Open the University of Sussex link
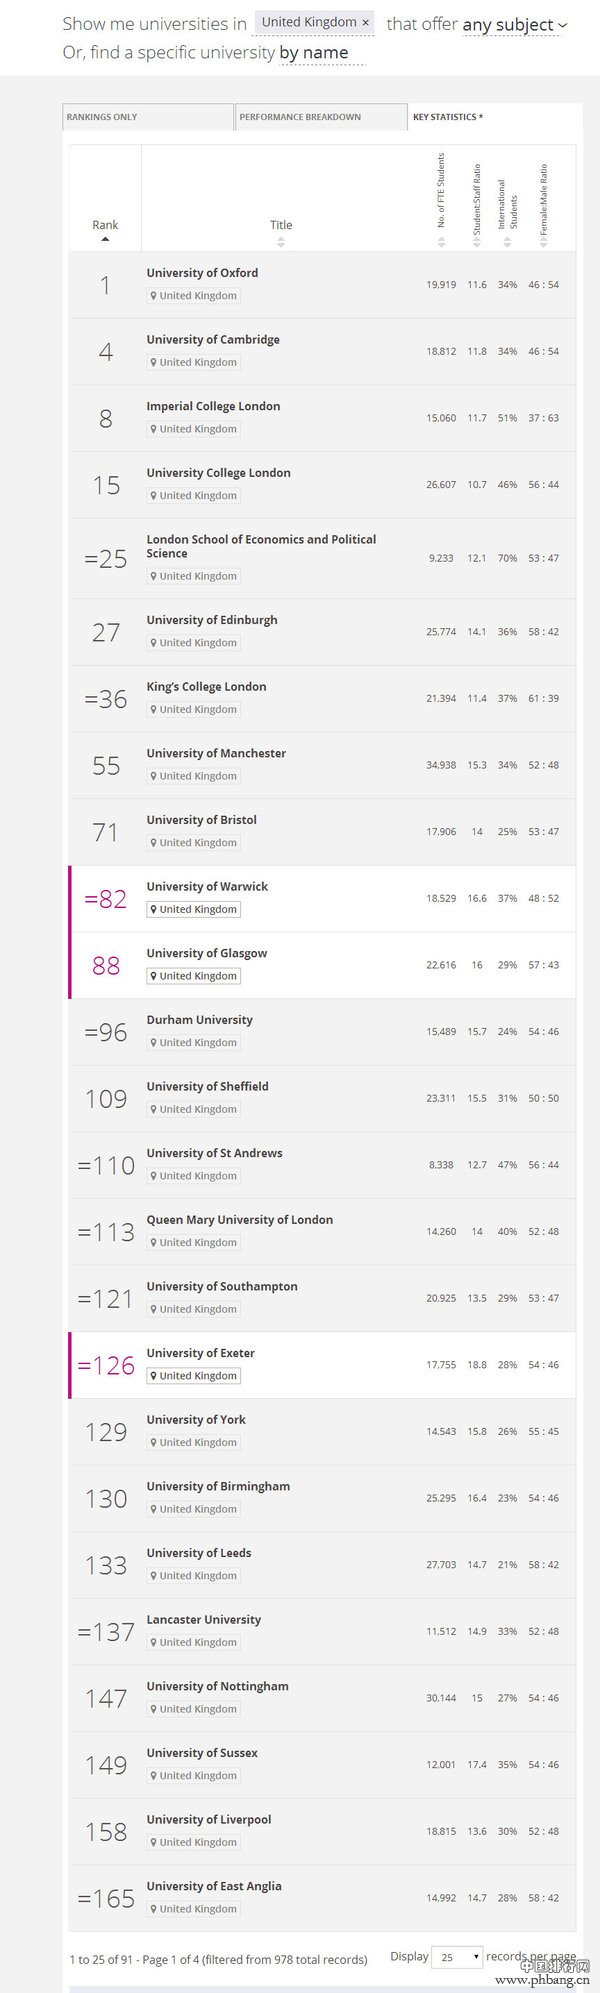Viewport: 600px width, 1993px height. (x=202, y=1753)
